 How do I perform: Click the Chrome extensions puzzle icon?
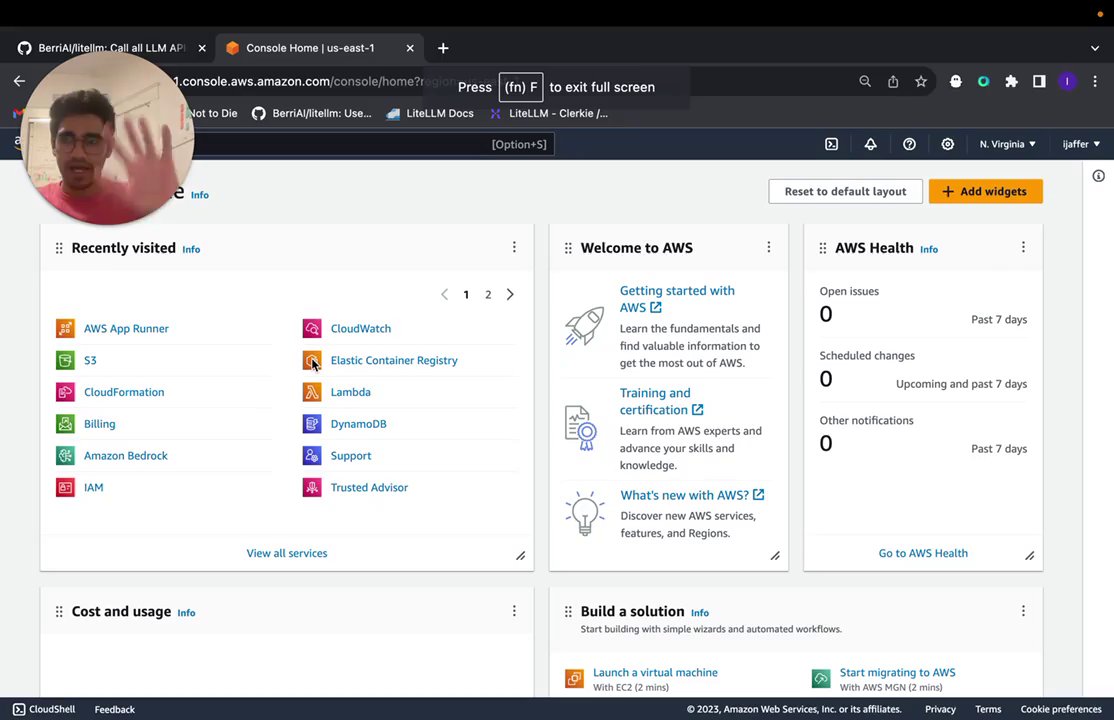click(x=1011, y=82)
